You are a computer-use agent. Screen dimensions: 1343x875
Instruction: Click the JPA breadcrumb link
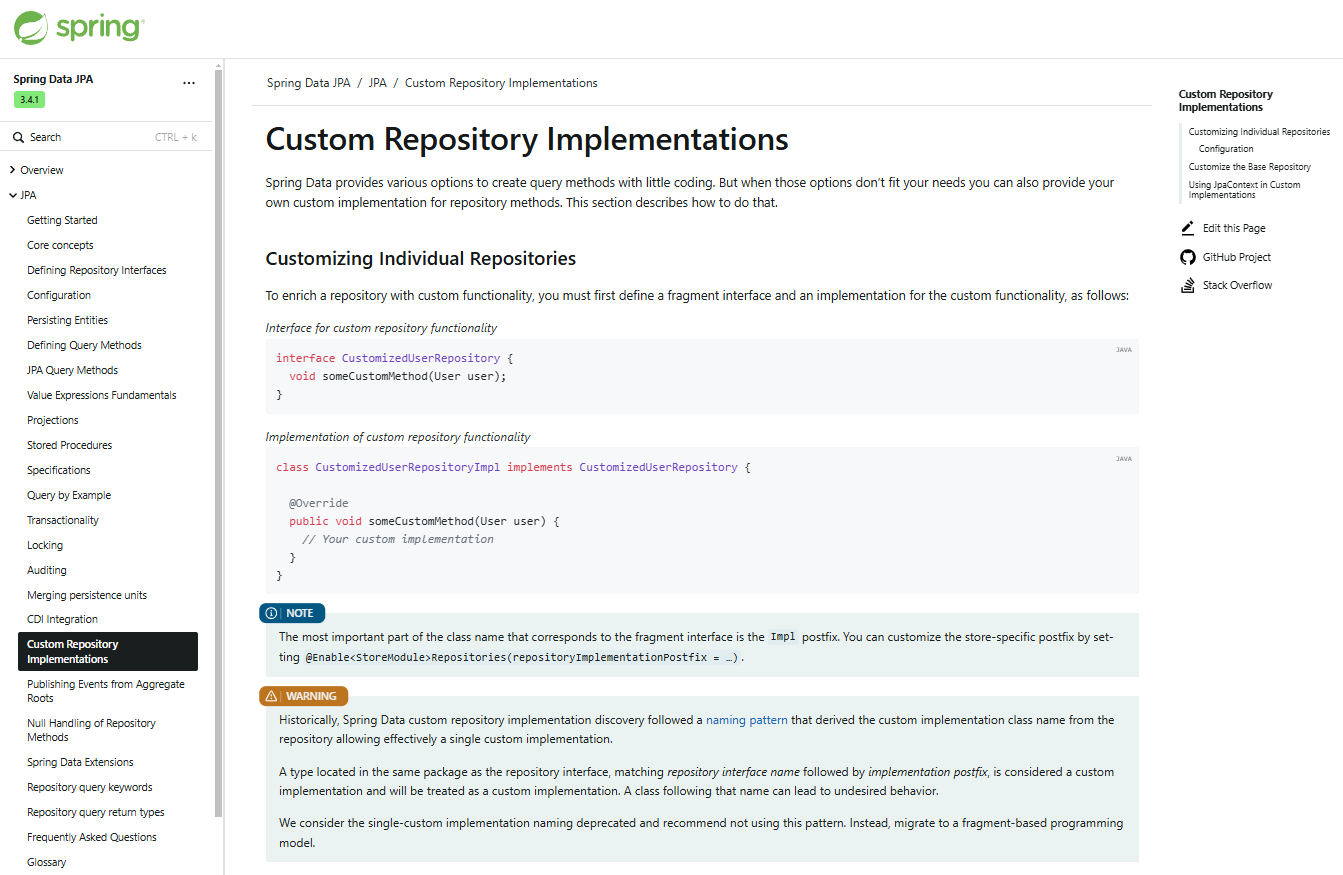[377, 83]
